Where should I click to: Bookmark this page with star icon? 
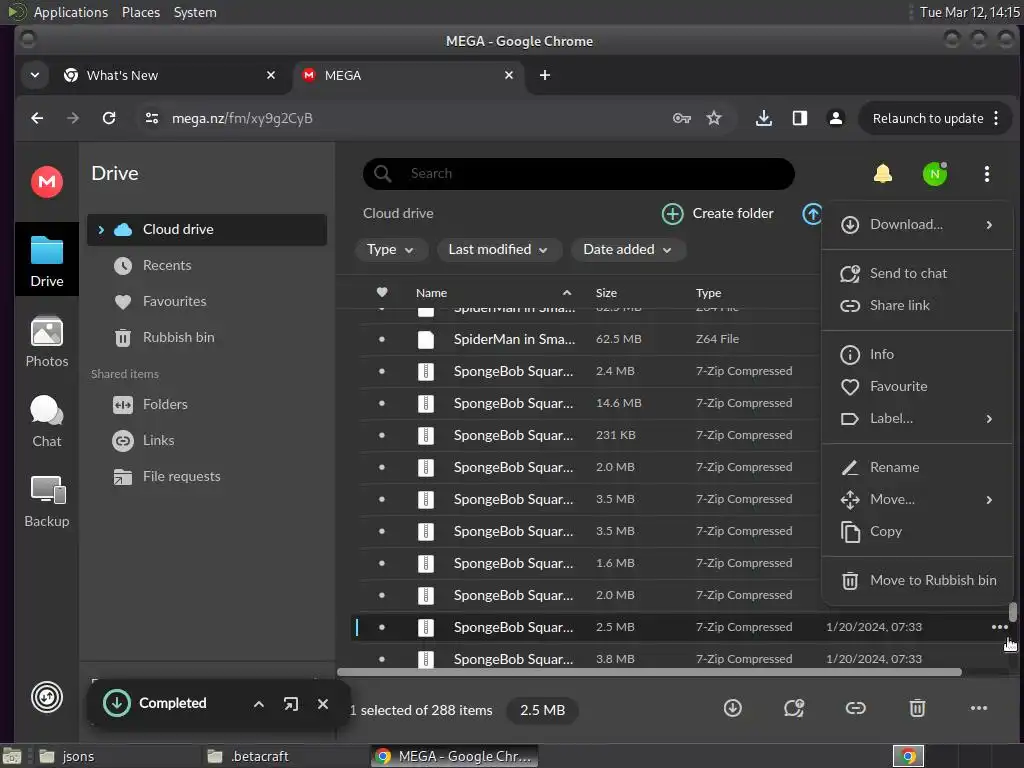pos(714,118)
